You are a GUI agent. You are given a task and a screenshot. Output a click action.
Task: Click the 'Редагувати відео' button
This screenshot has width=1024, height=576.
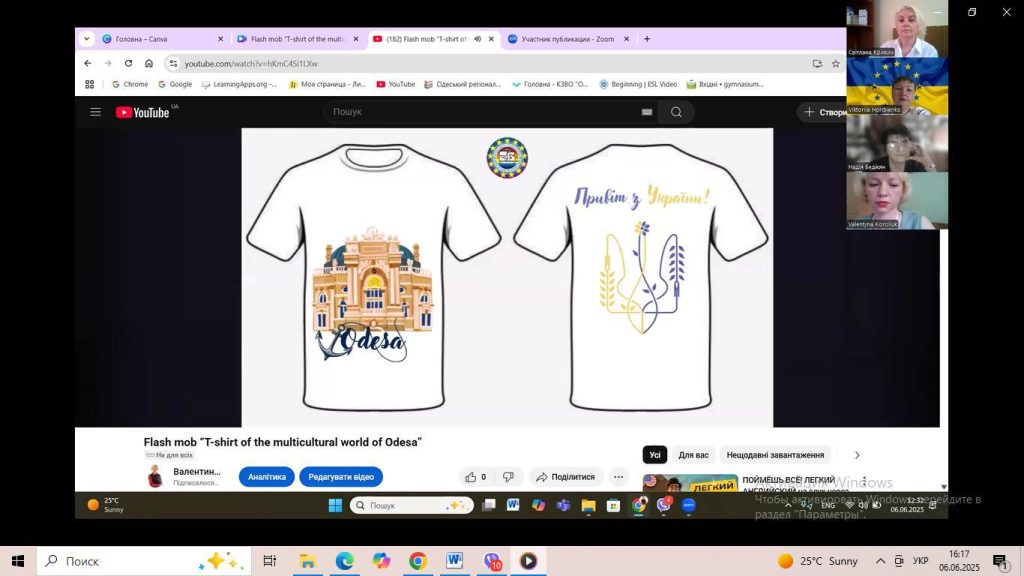(341, 477)
